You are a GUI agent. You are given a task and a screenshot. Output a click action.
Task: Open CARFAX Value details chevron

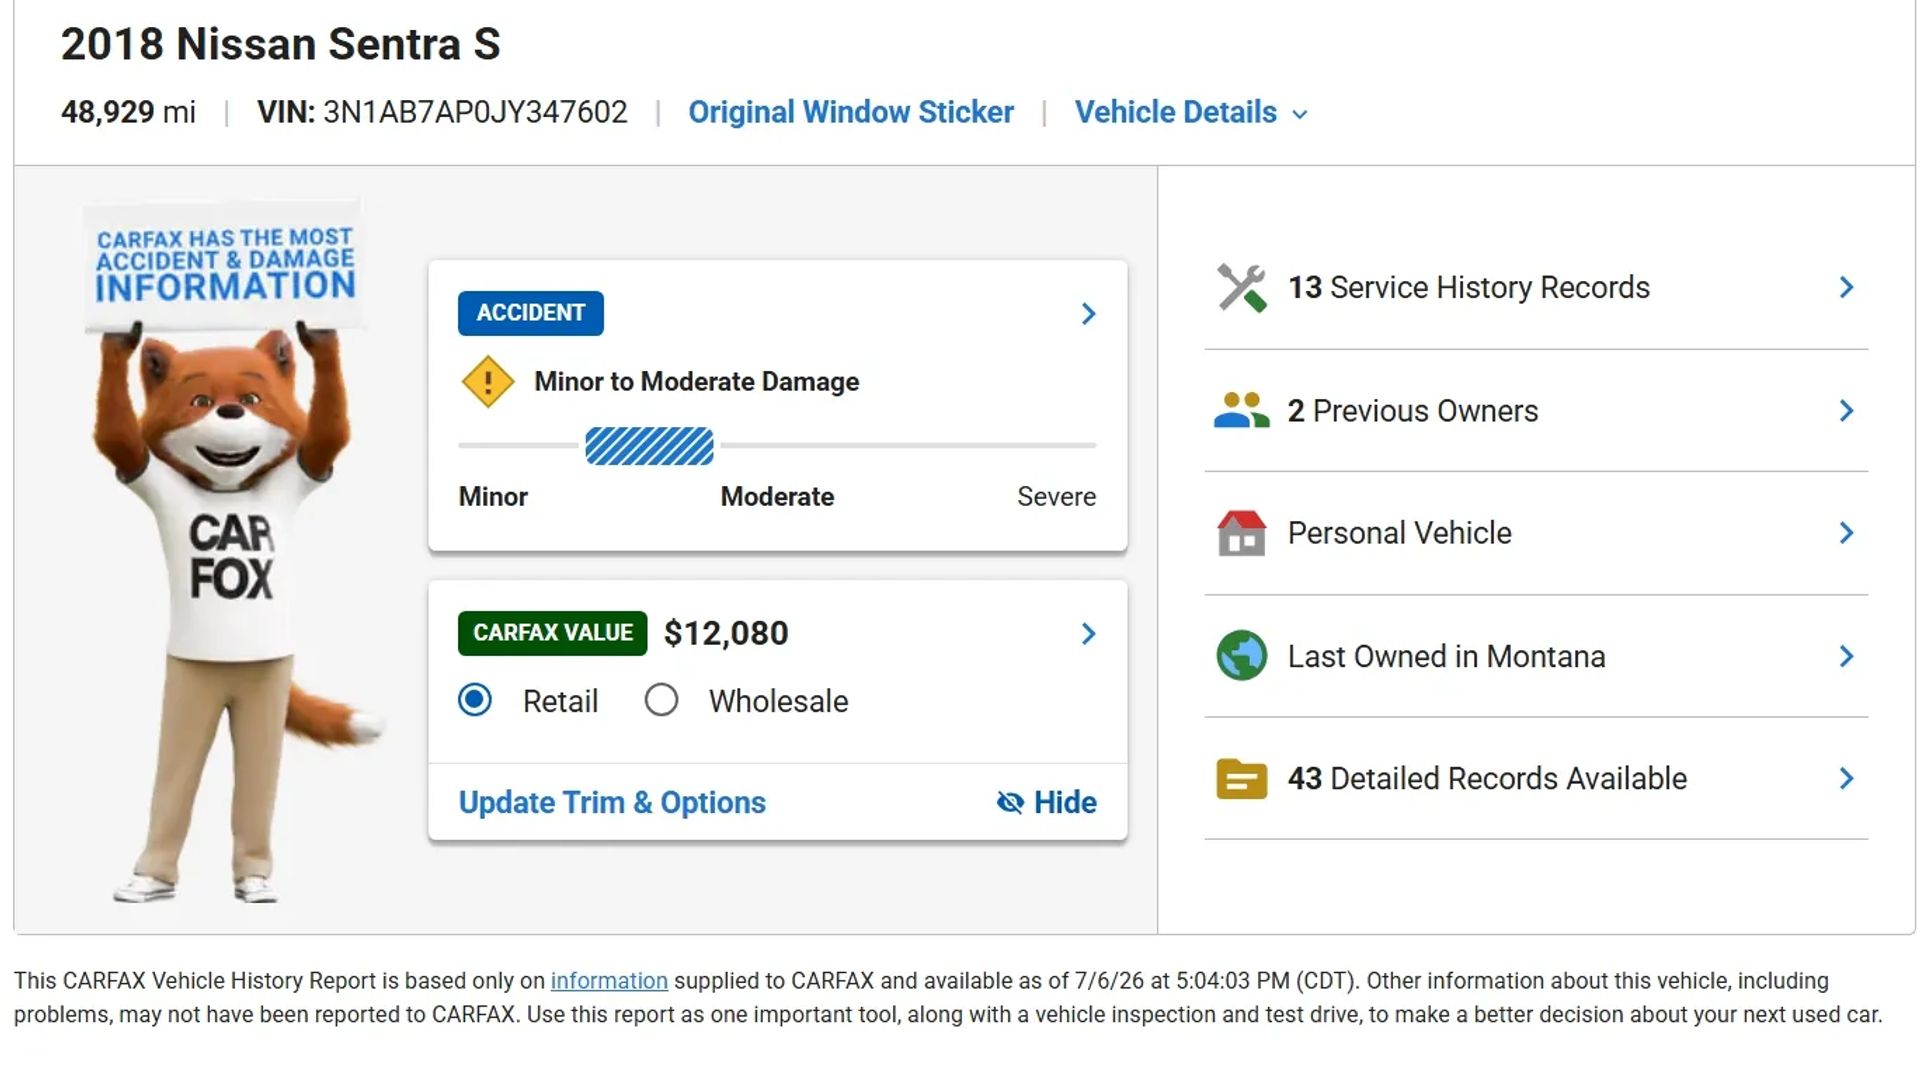tap(1088, 634)
